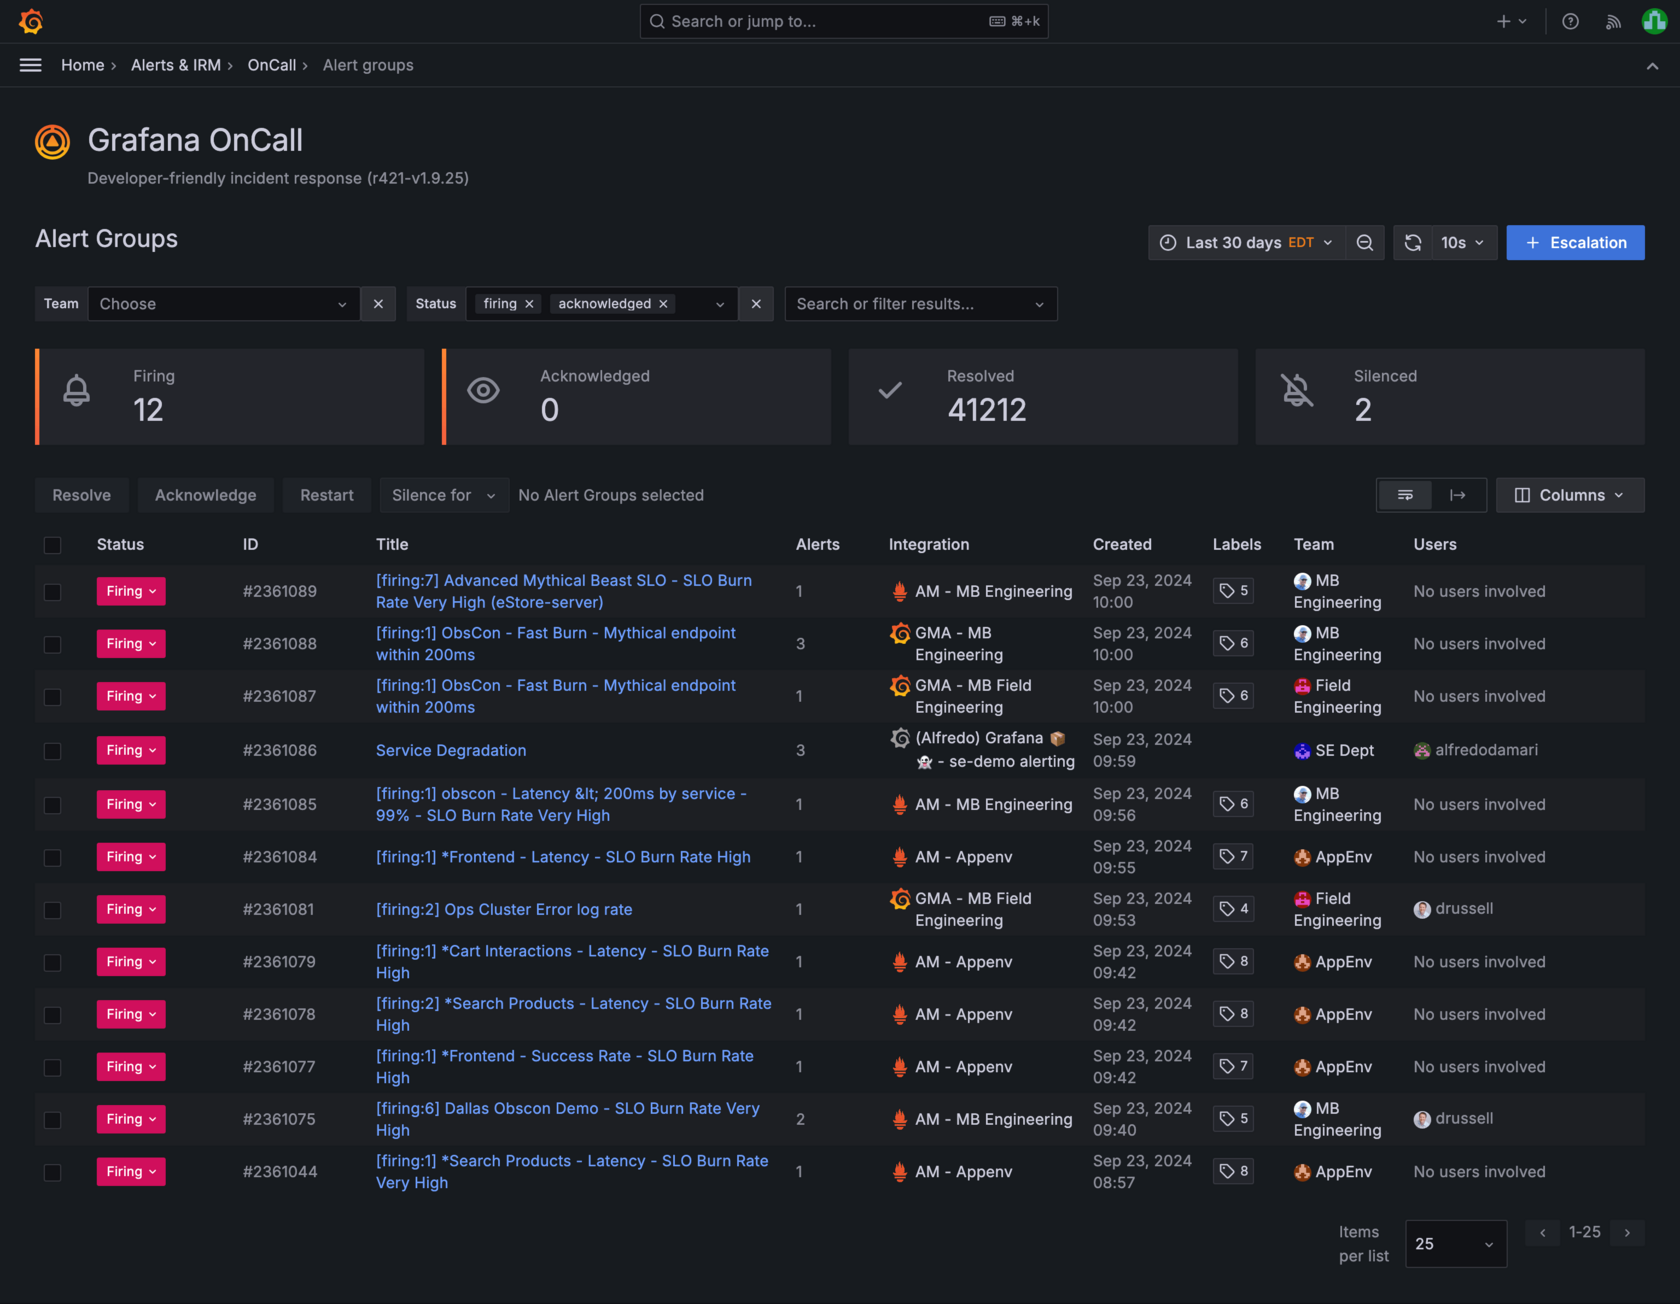1680x1304 pixels.
Task: Click the Acknowledged eye stat card
Action: tap(637, 397)
